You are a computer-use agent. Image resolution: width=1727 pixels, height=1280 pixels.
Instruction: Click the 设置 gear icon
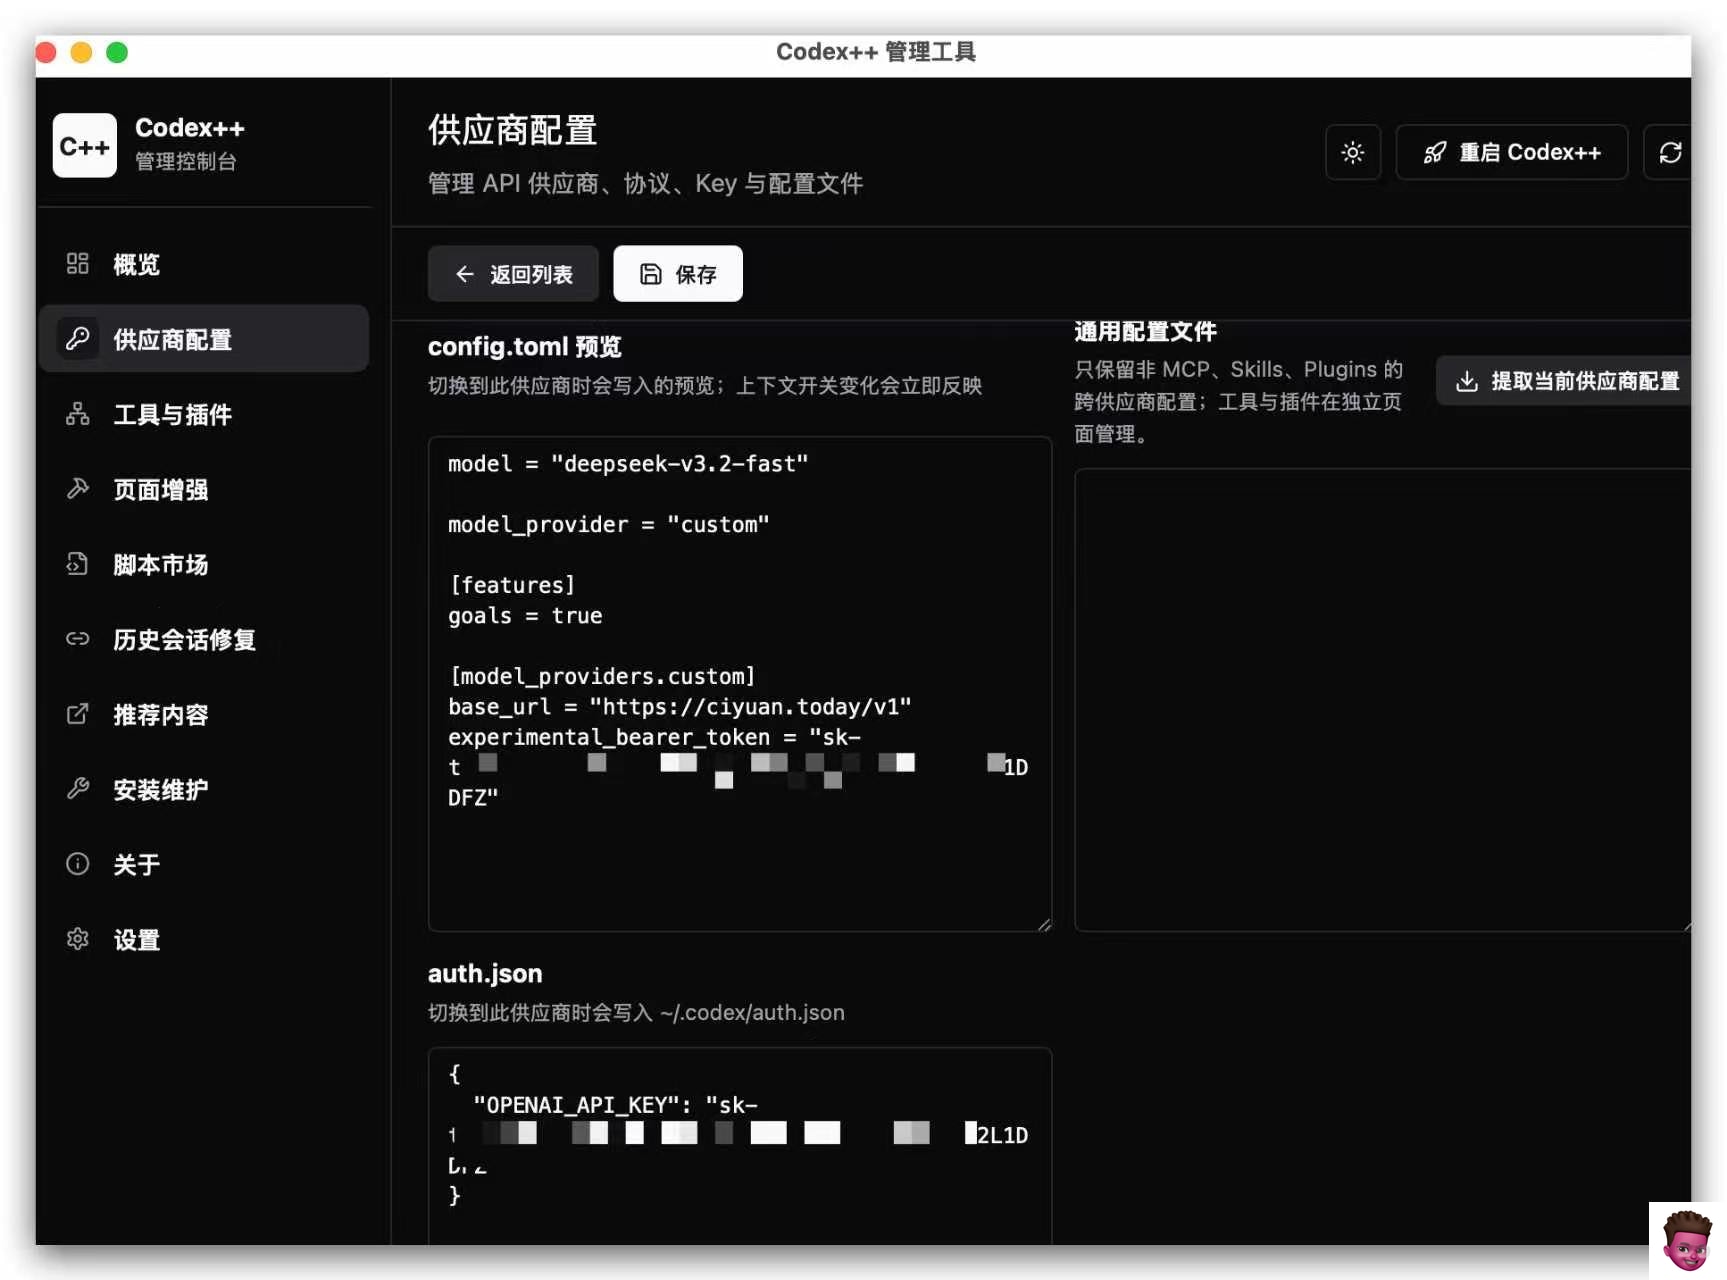tap(78, 939)
